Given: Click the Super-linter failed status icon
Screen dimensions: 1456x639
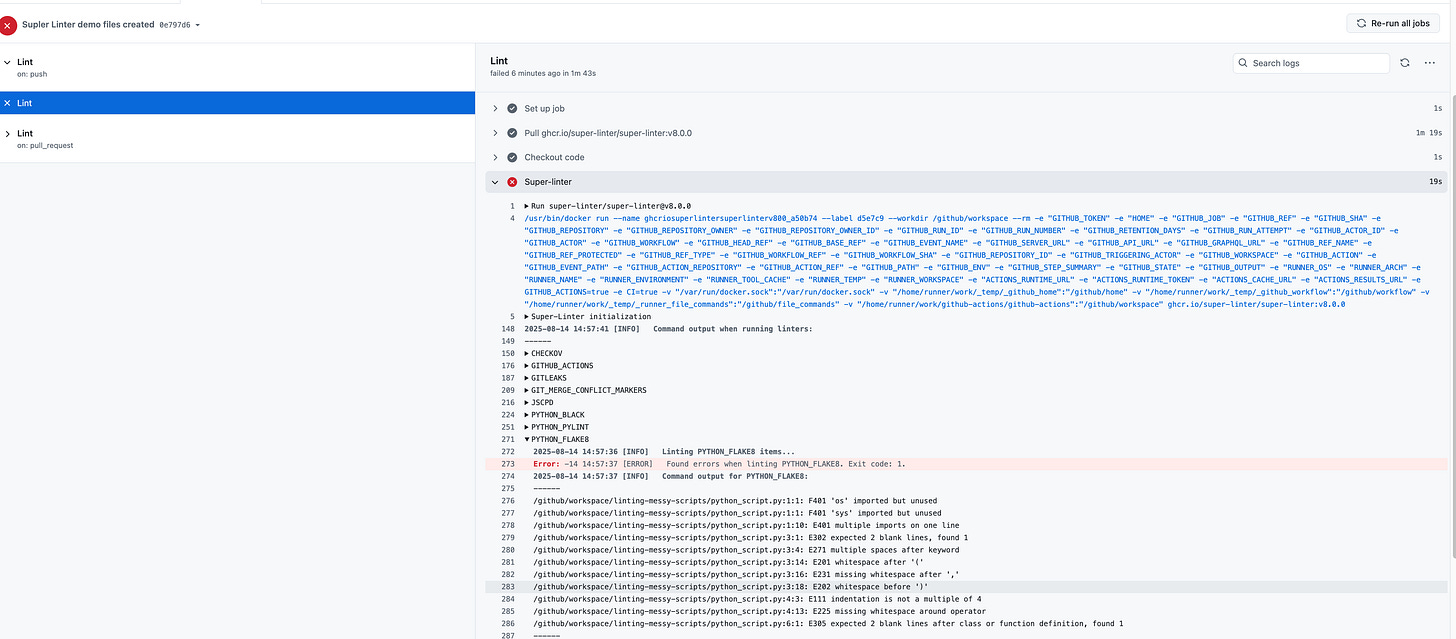Looking at the screenshot, I should click(512, 182).
